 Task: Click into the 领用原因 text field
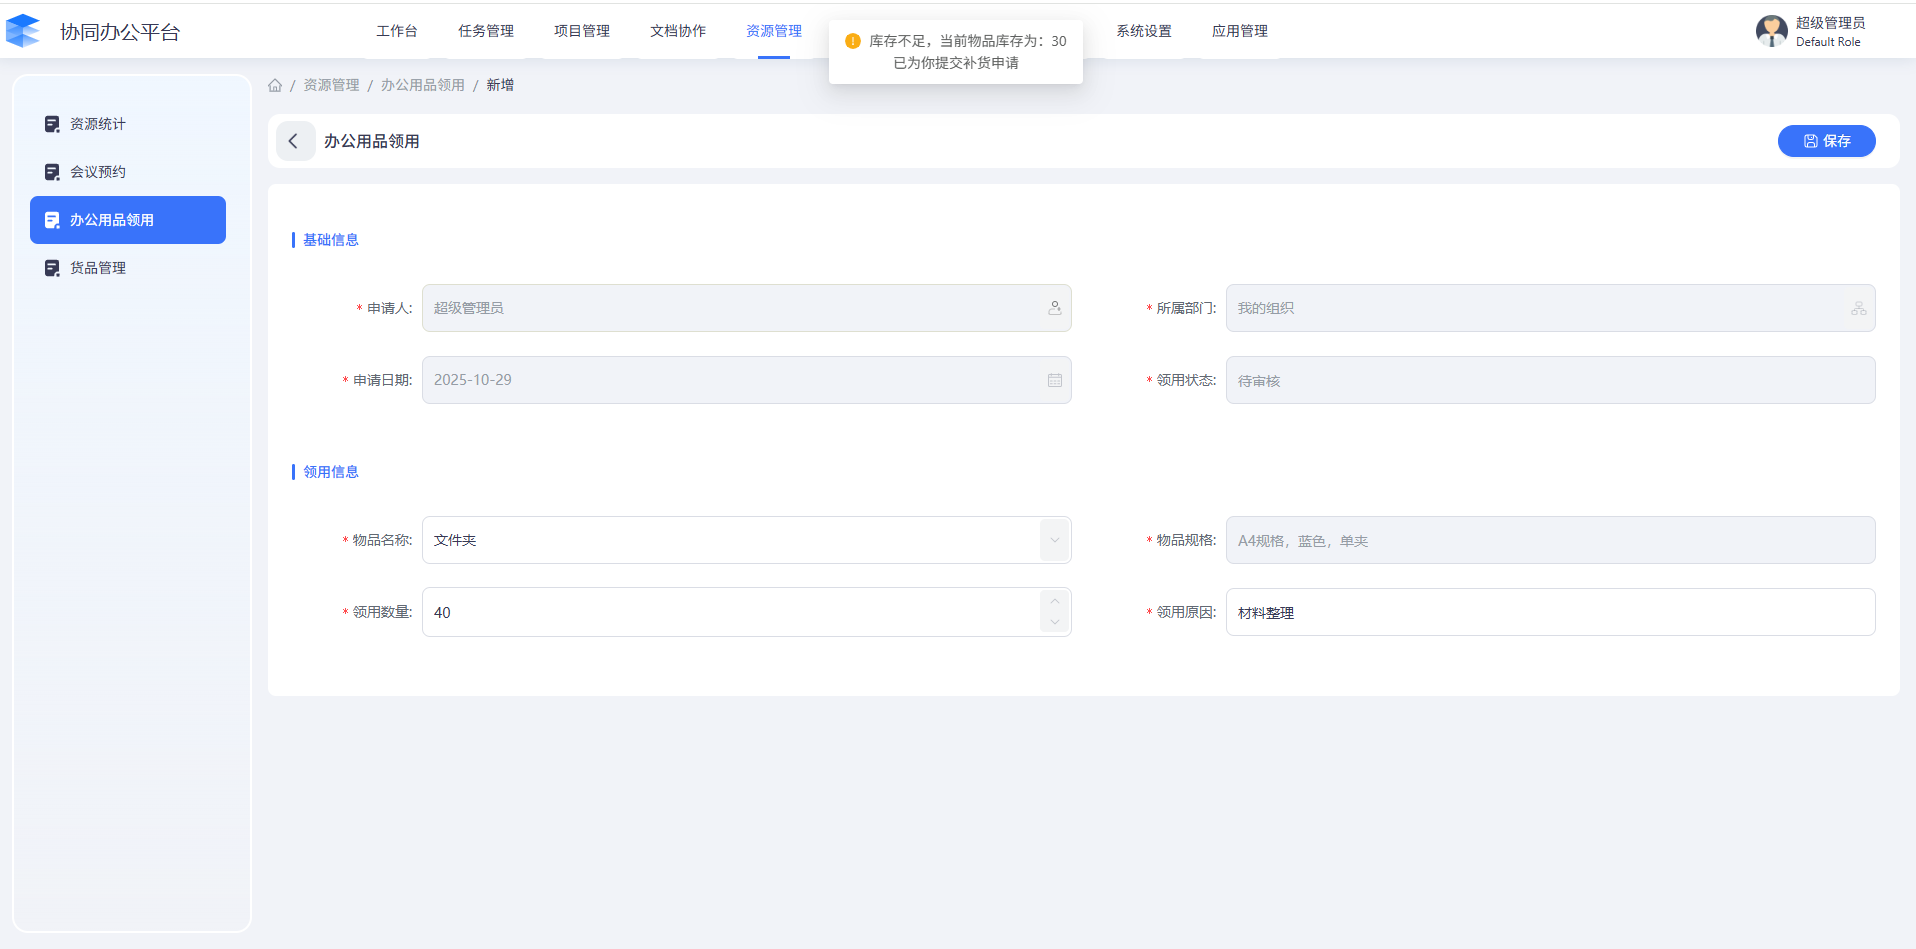click(x=1549, y=612)
